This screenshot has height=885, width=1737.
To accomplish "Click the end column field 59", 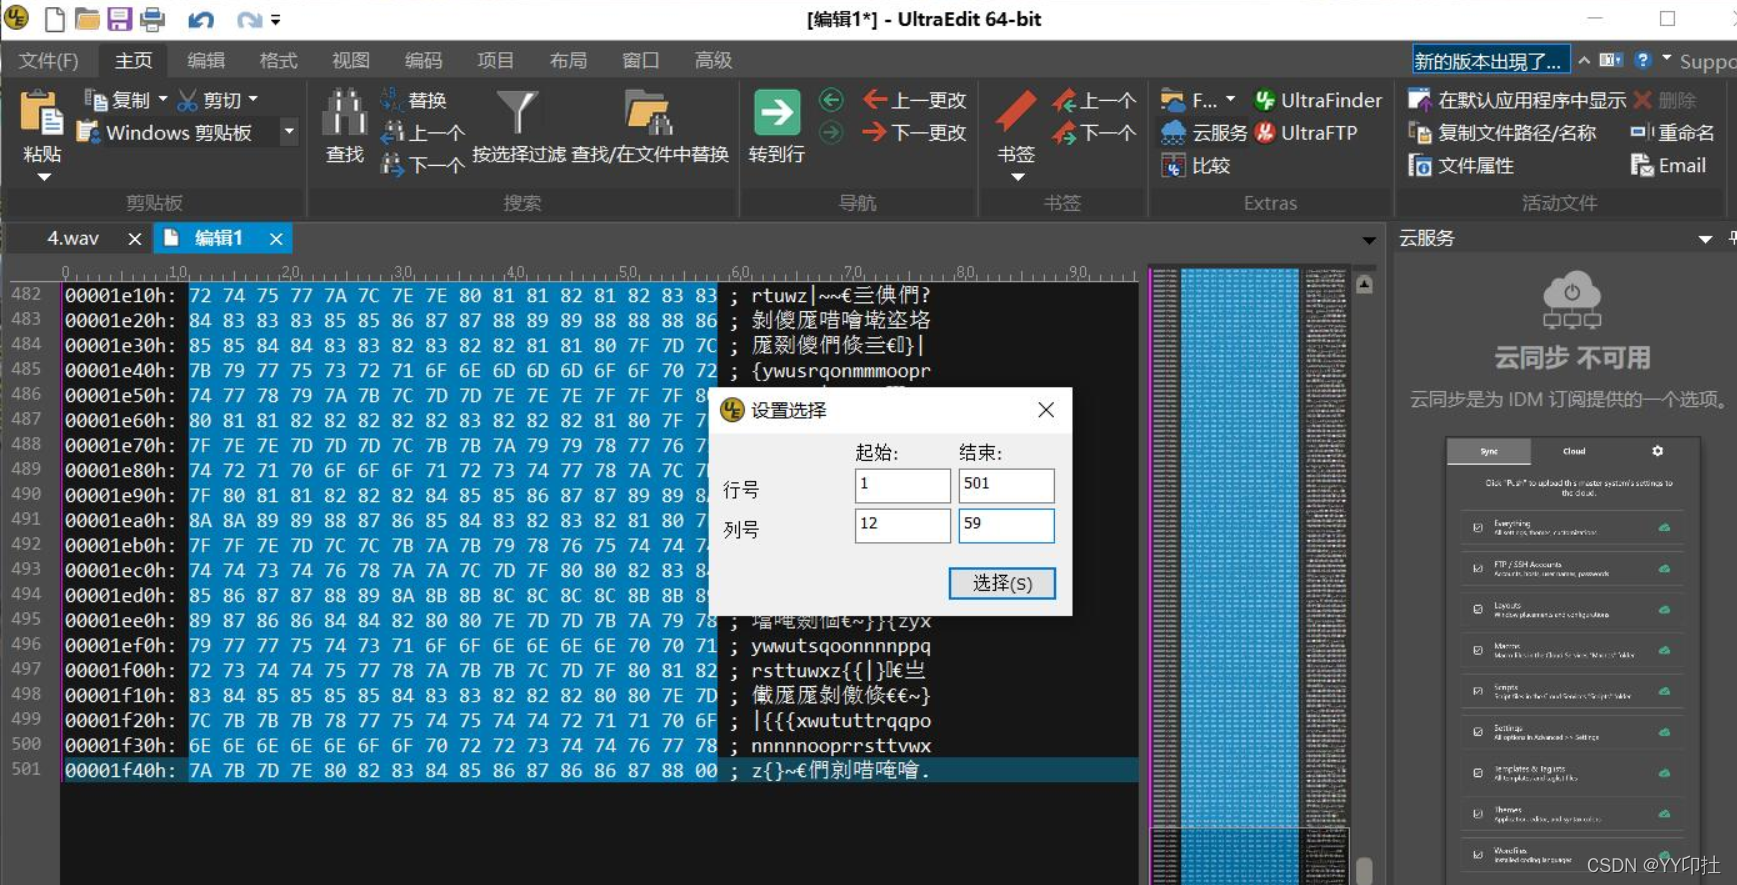I will (1006, 525).
